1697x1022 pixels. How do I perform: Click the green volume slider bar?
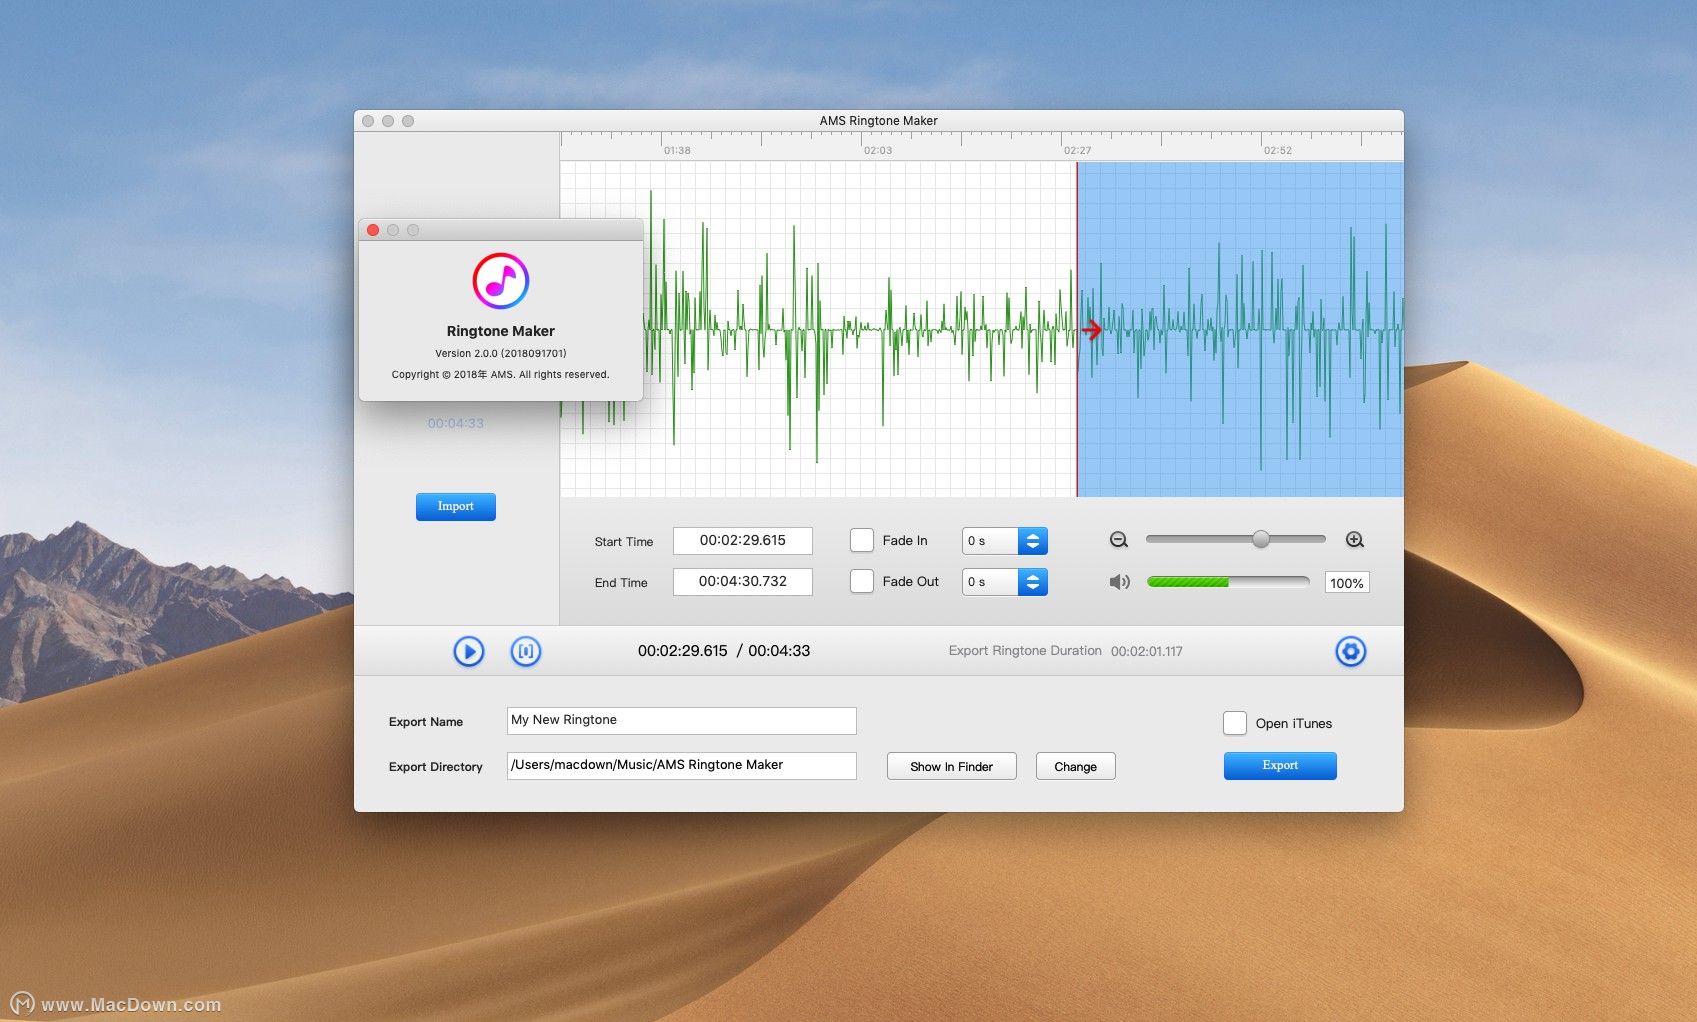(x=1228, y=582)
